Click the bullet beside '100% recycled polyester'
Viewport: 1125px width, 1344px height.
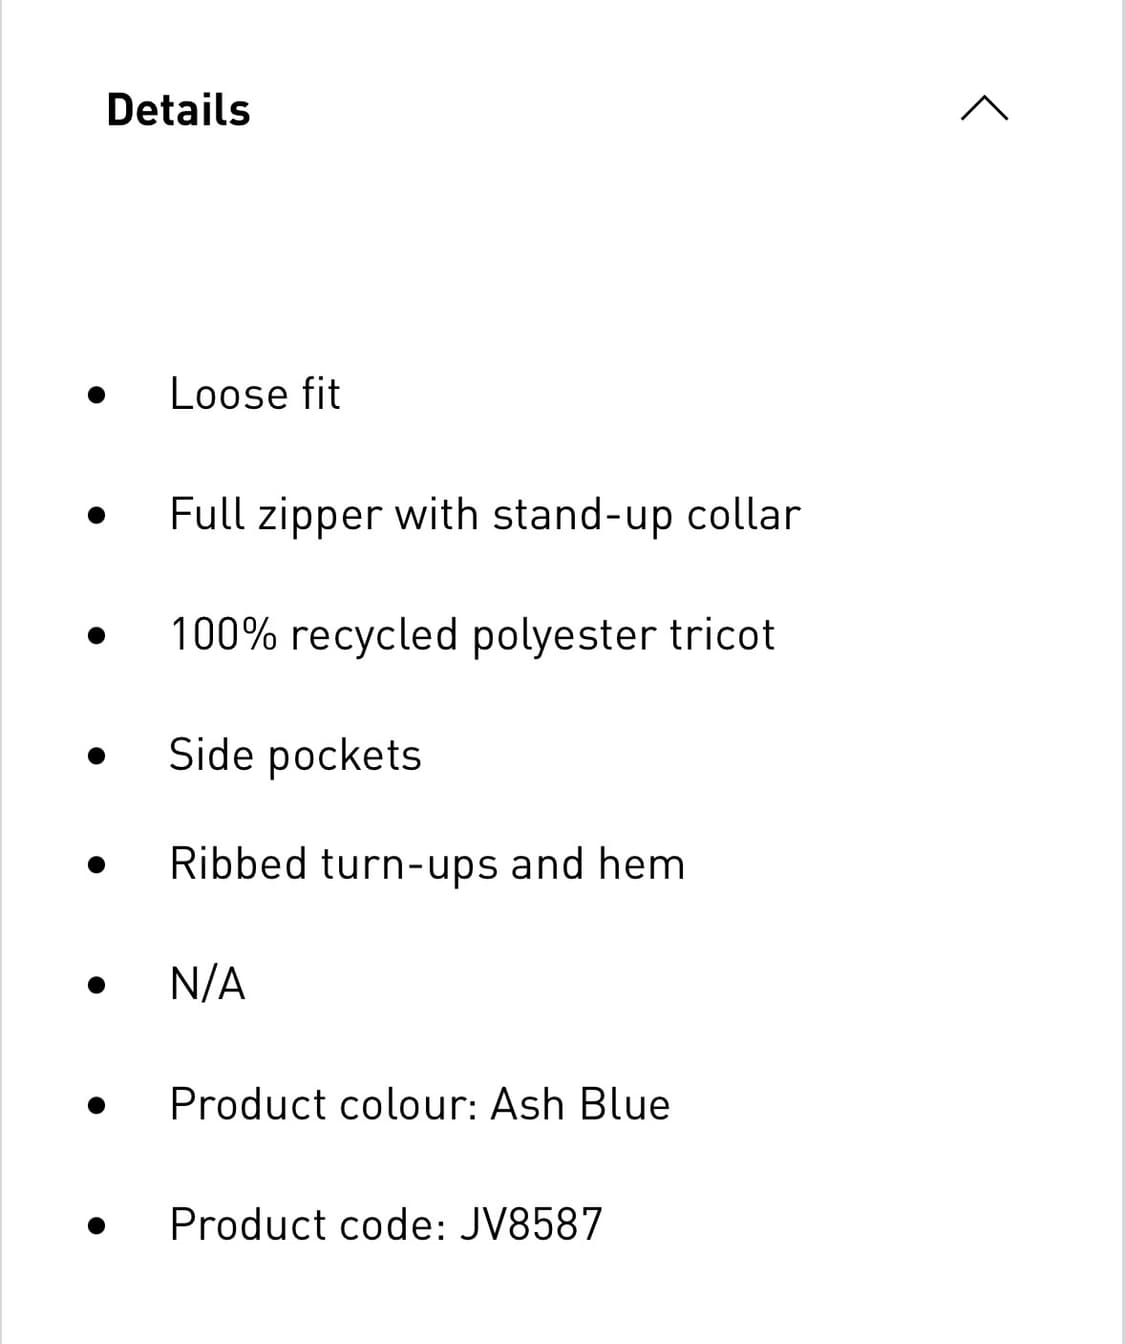pos(96,636)
